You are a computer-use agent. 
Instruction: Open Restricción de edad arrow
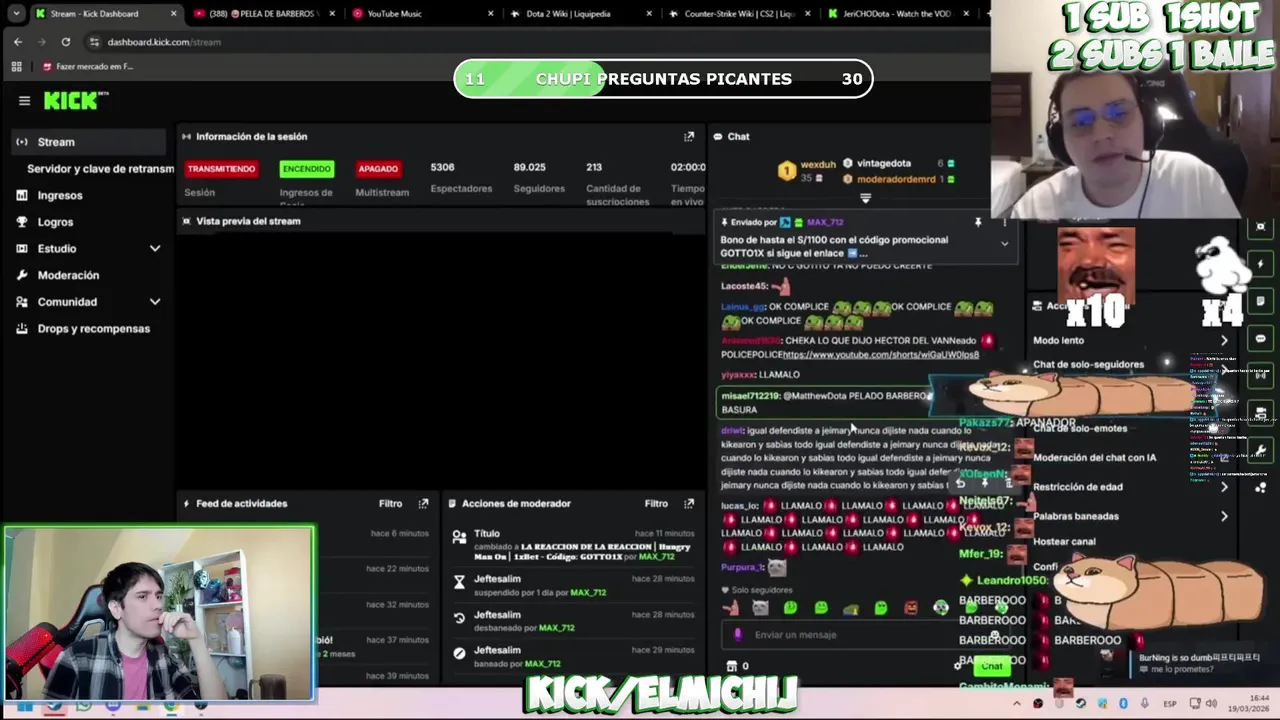[x=1224, y=487]
